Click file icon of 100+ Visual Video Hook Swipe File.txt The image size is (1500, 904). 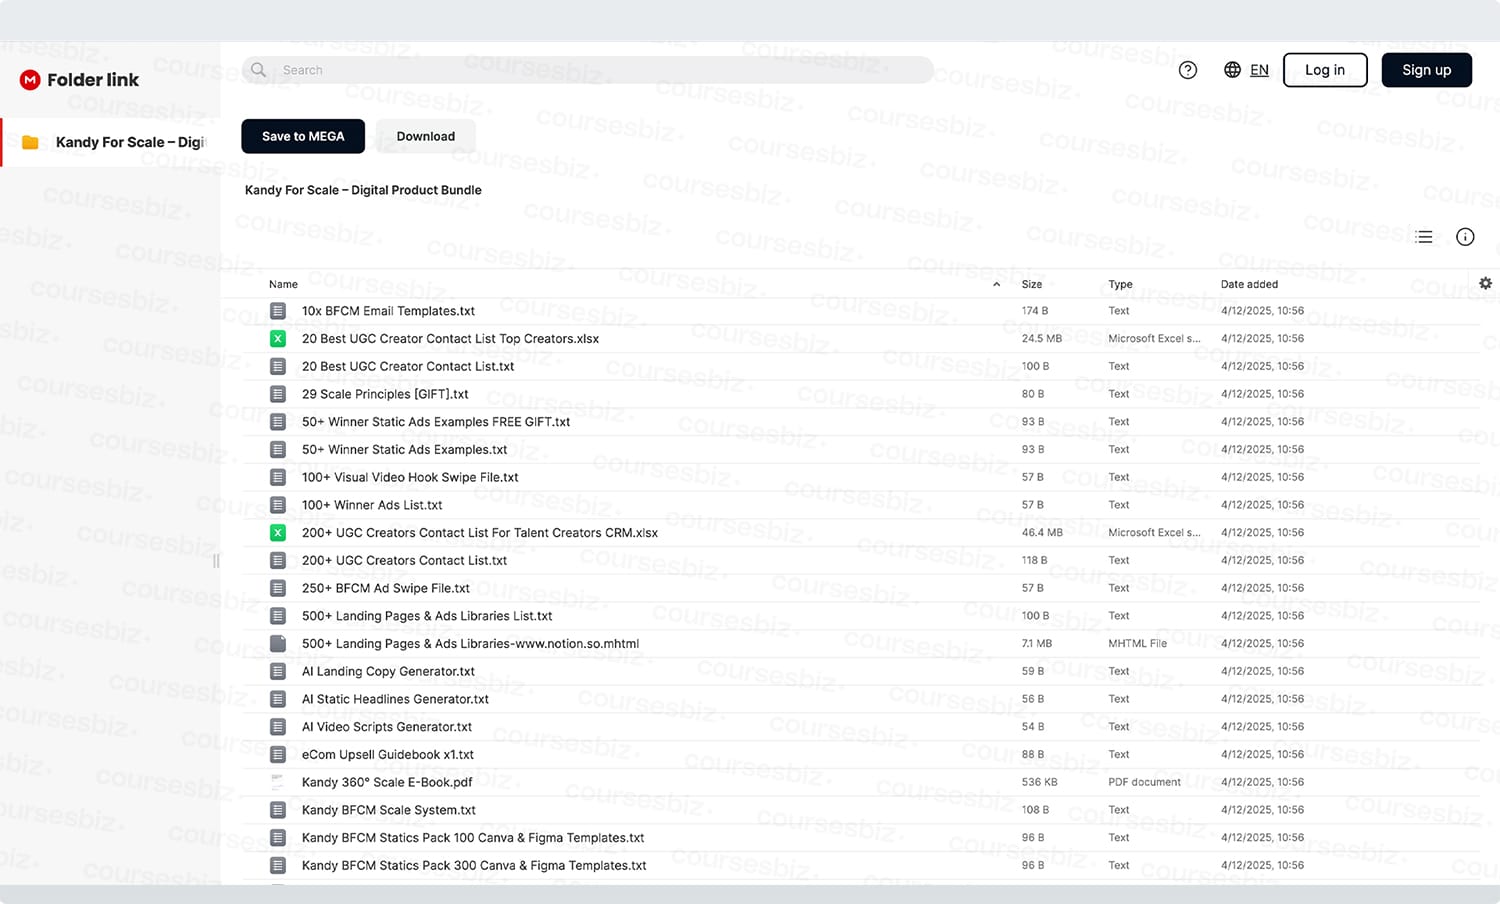(278, 477)
